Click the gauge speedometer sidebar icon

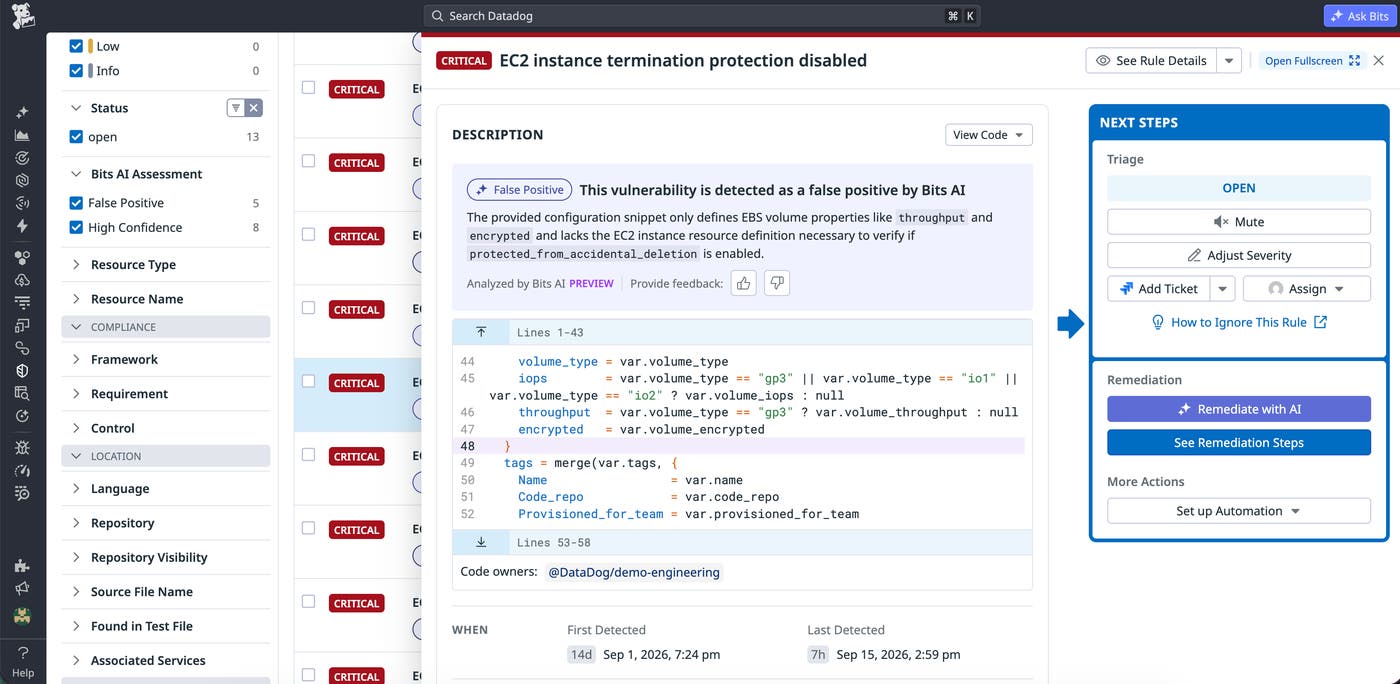point(22,470)
